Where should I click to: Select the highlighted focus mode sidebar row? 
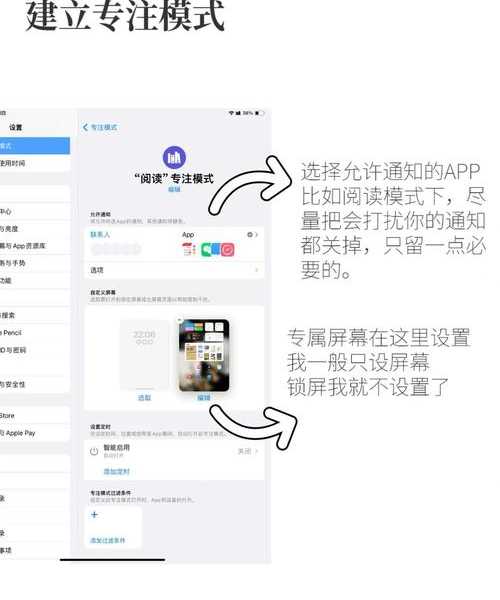(34, 146)
